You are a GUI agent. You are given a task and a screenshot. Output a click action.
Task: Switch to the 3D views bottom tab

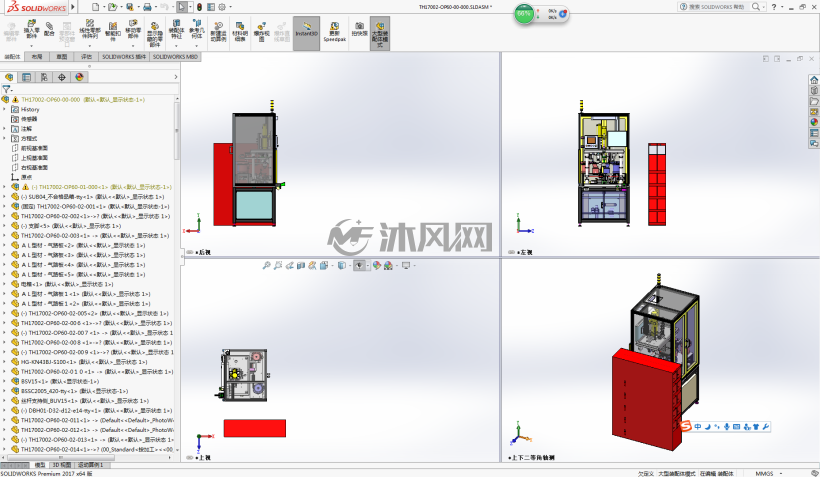62,465
